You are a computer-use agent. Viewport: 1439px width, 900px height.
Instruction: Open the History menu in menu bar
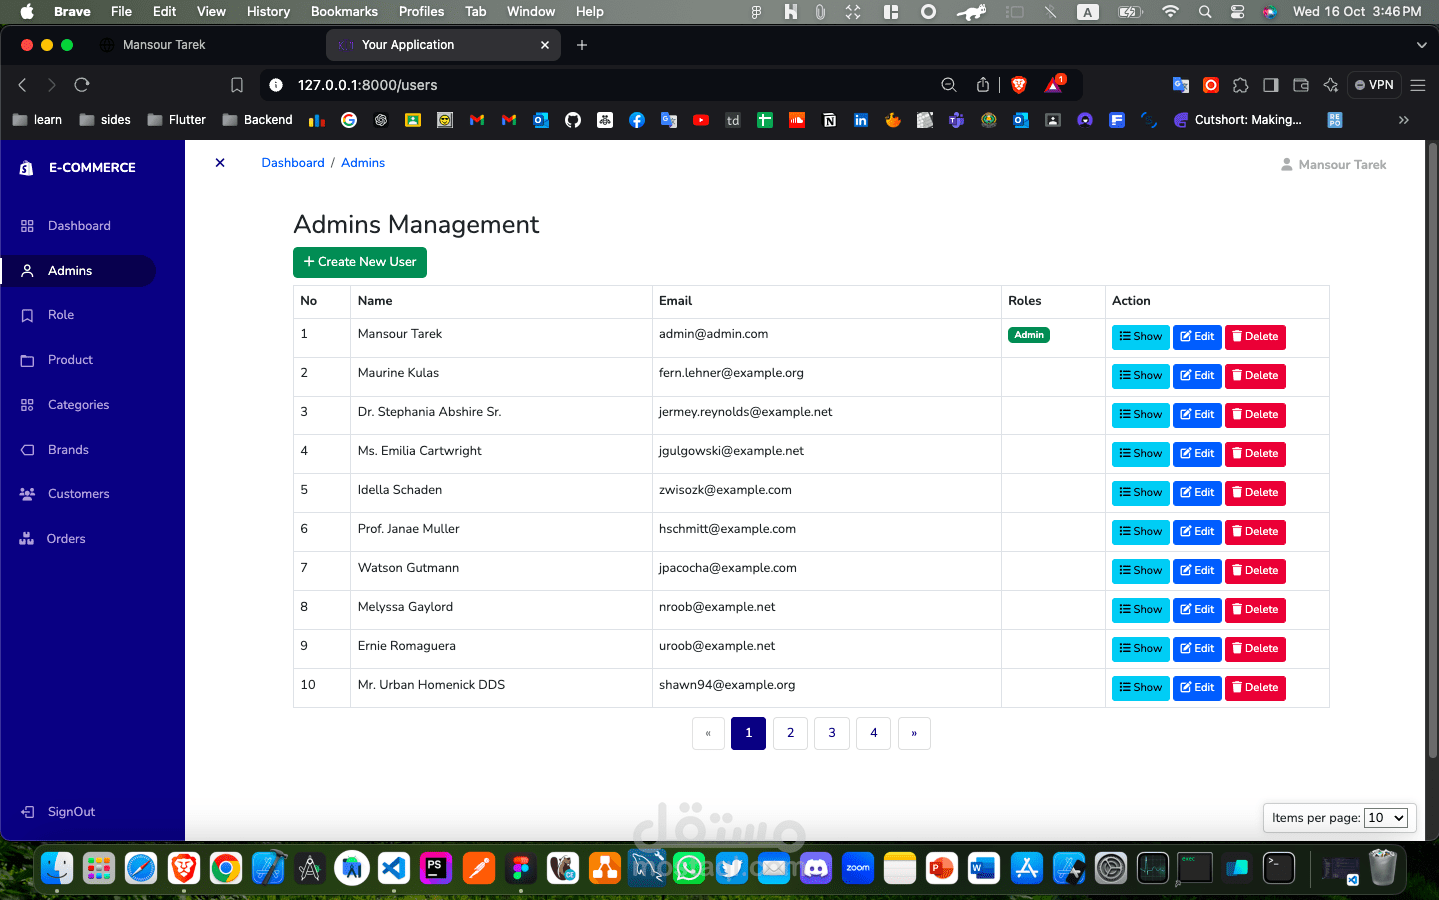pyautogui.click(x=268, y=11)
